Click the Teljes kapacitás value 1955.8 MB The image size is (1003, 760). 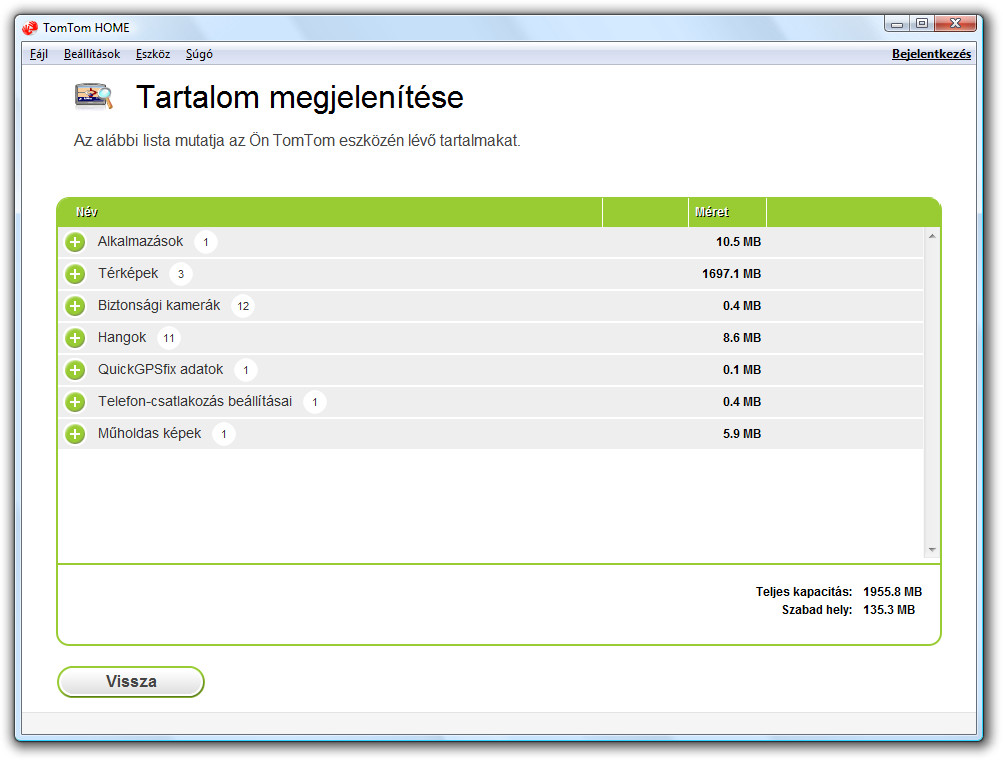(892, 592)
